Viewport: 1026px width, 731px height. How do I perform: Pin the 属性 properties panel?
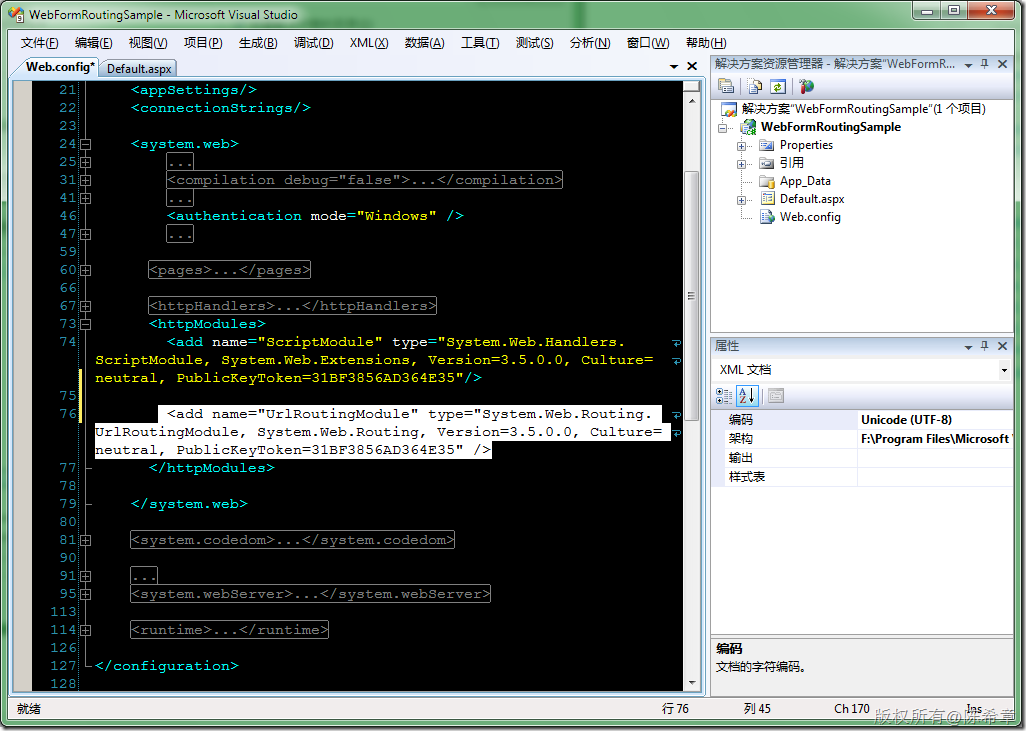(985, 346)
